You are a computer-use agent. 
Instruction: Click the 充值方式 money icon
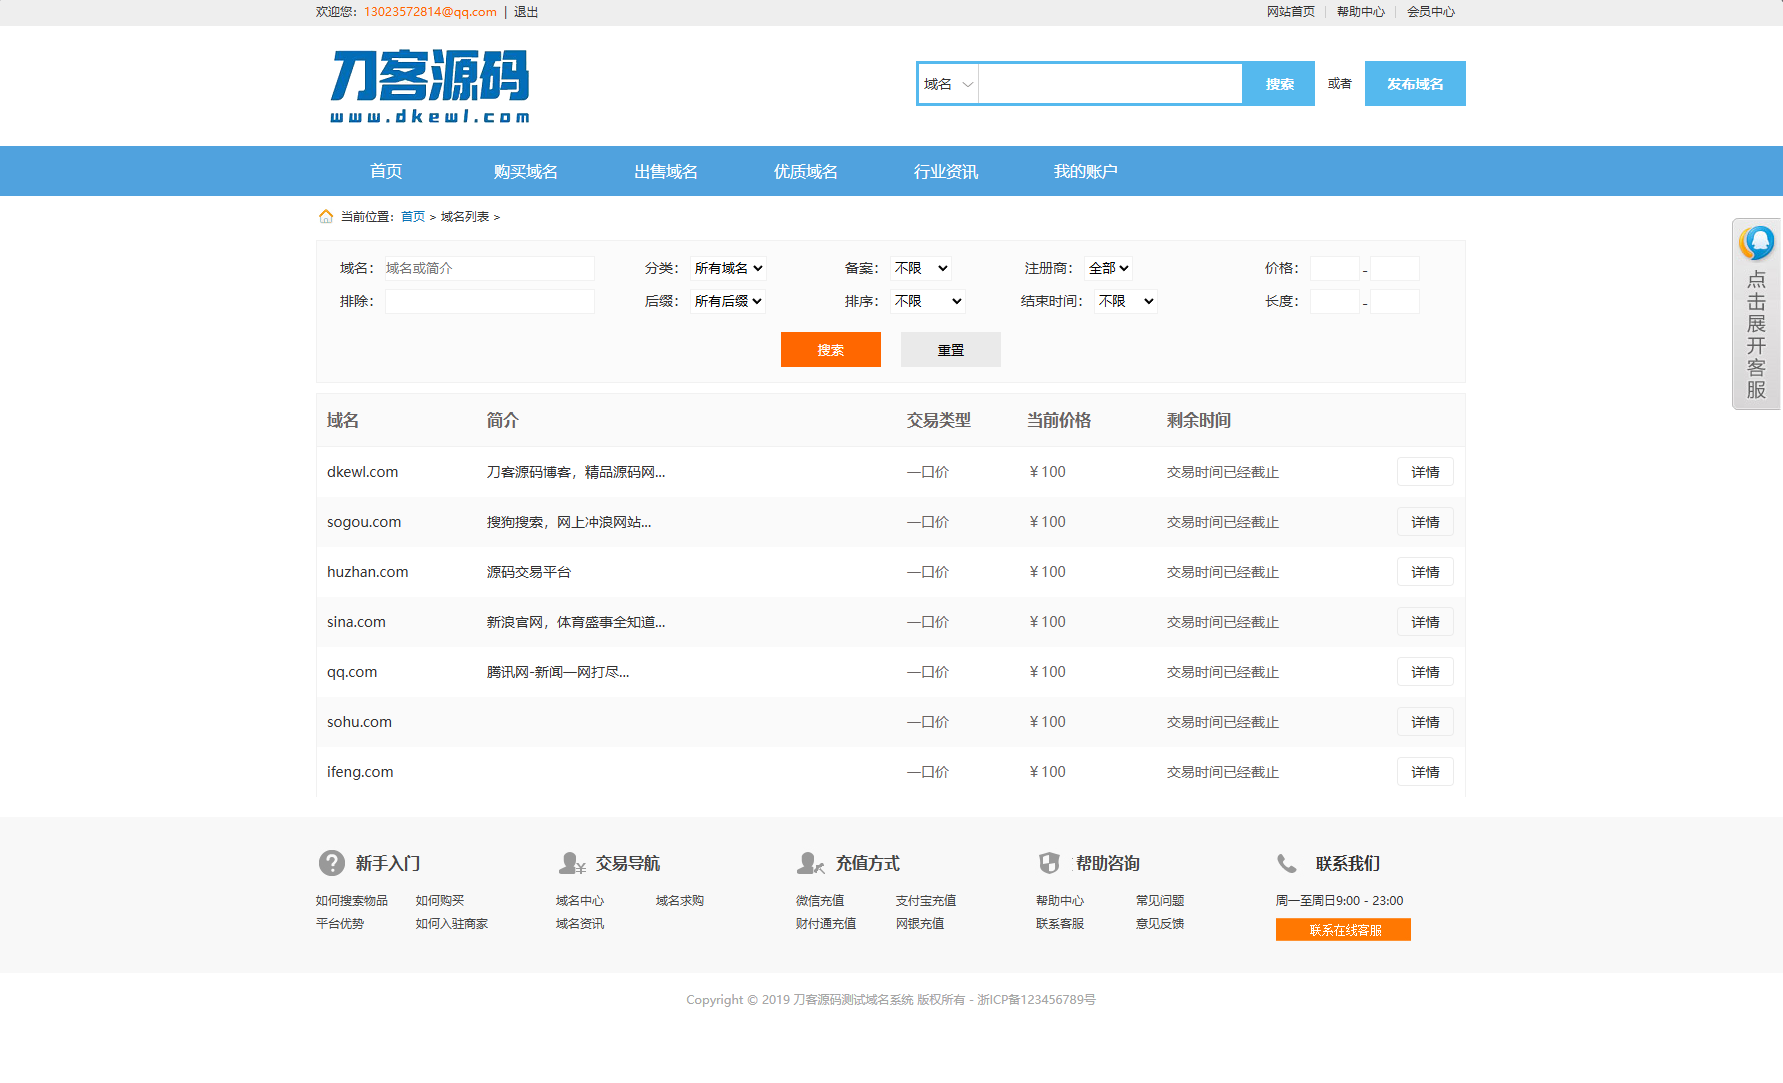pyautogui.click(x=809, y=862)
